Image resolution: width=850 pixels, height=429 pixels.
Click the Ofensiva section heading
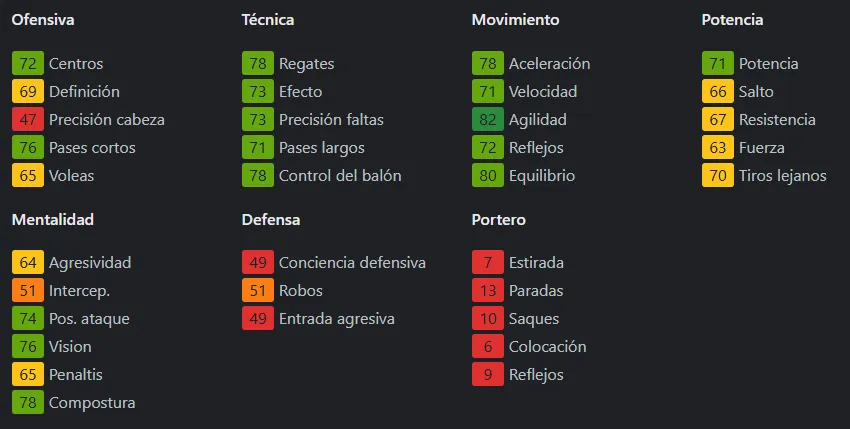pos(43,20)
